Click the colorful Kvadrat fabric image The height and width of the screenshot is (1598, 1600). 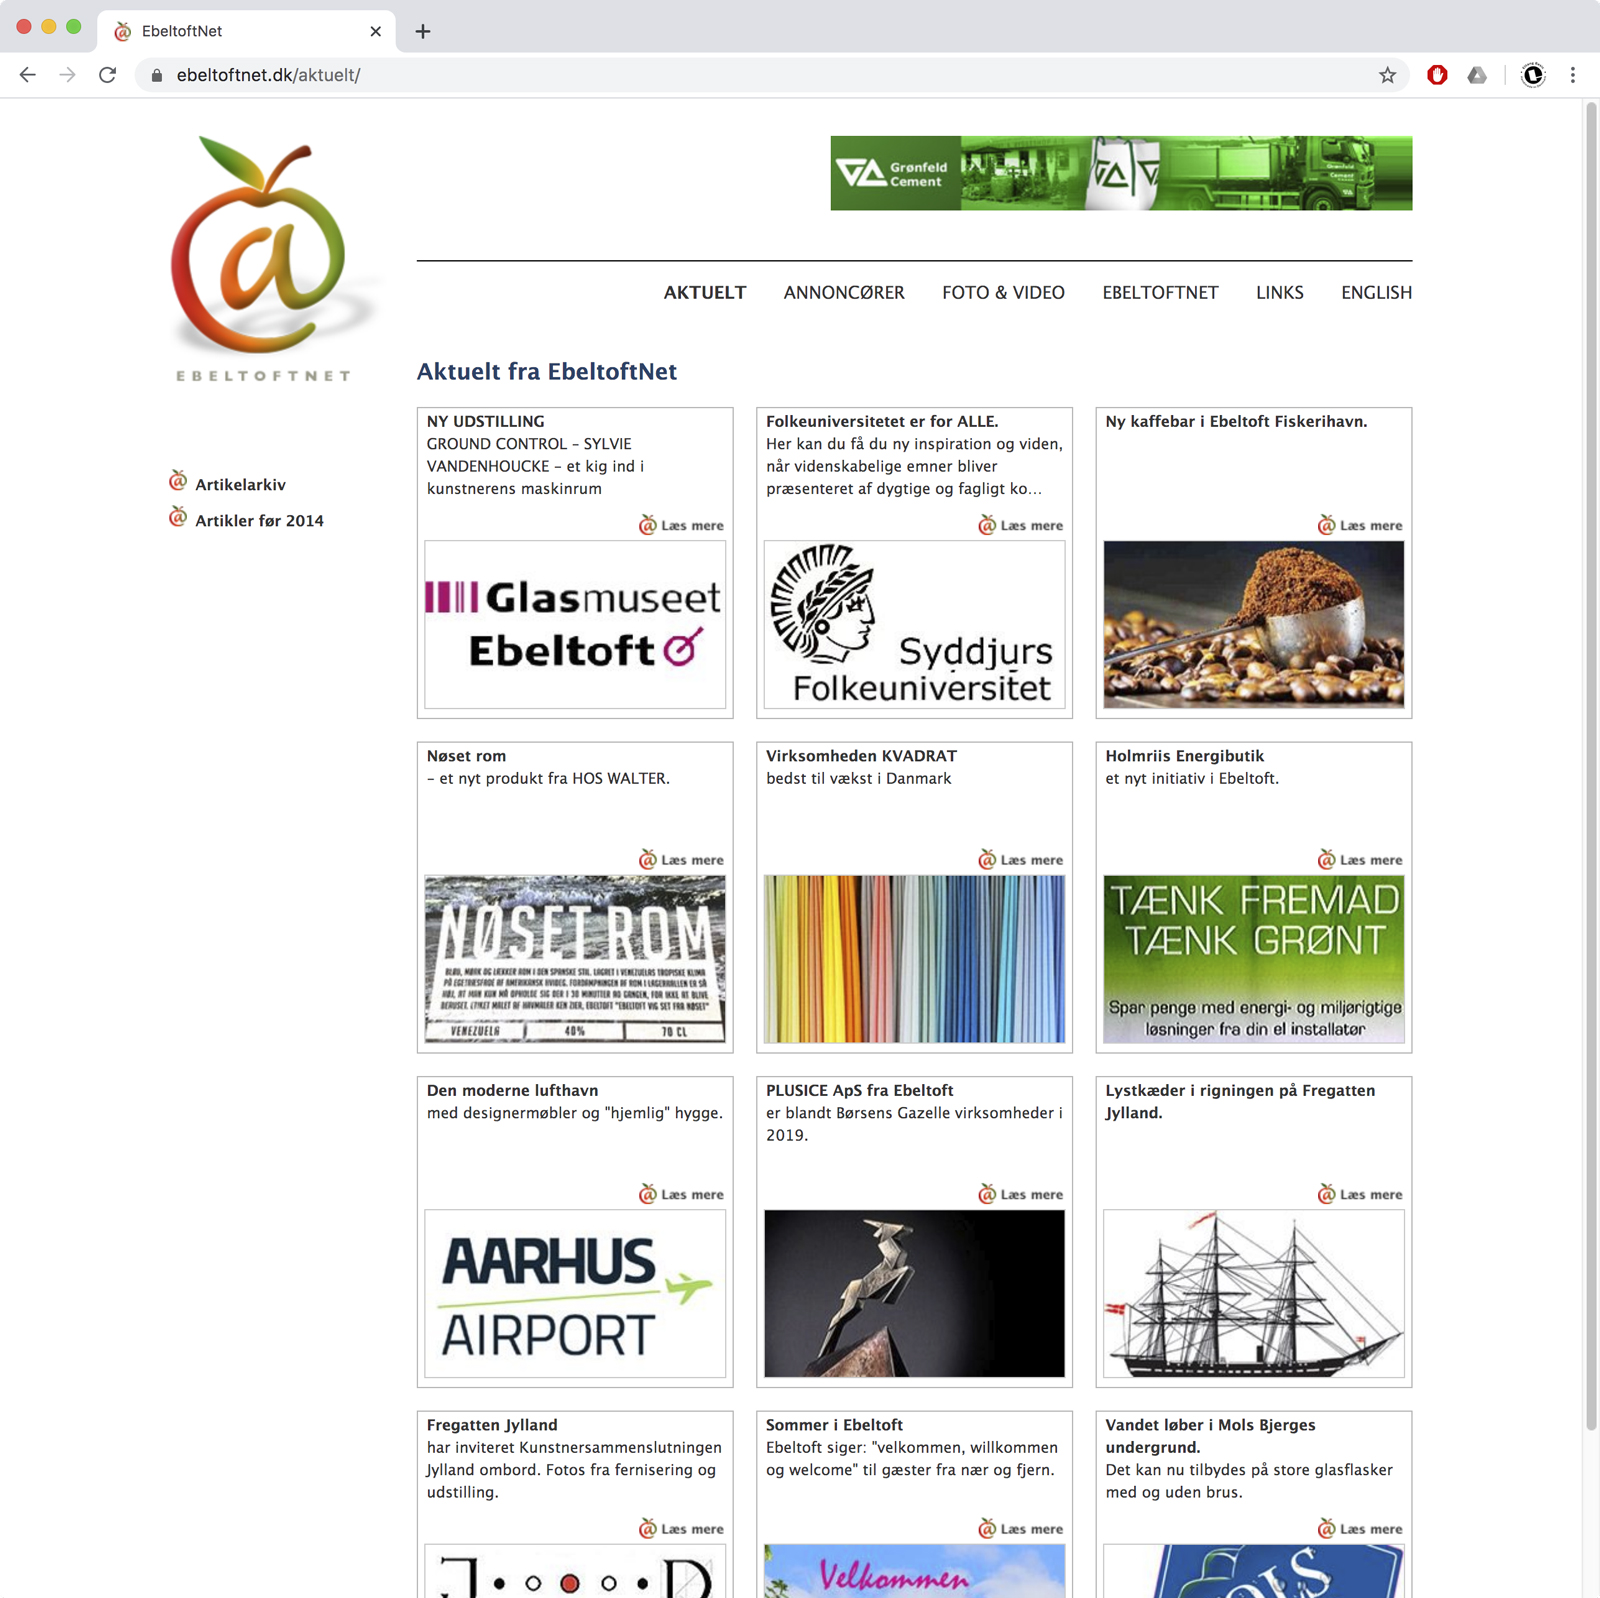pos(914,959)
